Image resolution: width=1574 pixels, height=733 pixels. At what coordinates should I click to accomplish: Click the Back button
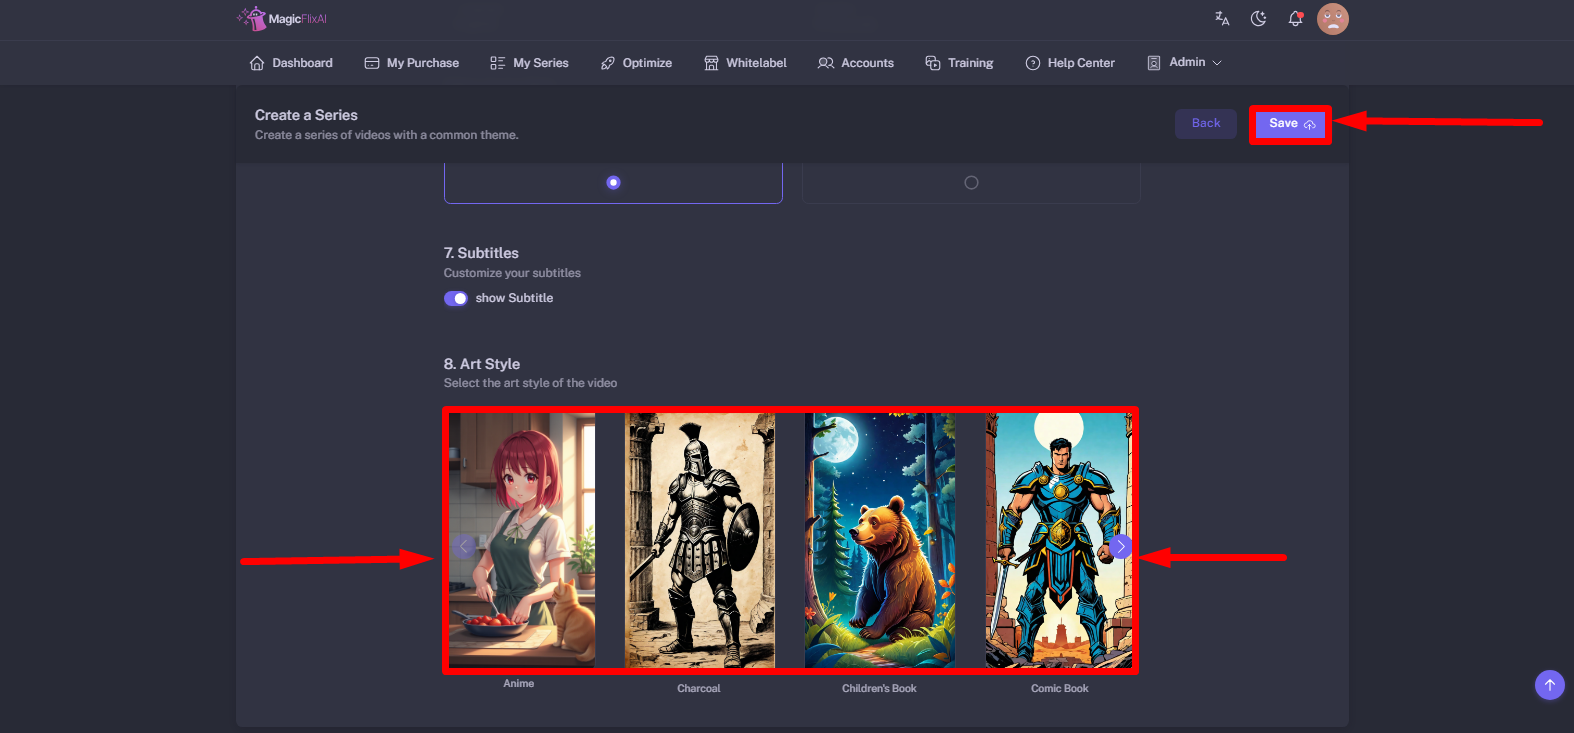[x=1205, y=123]
